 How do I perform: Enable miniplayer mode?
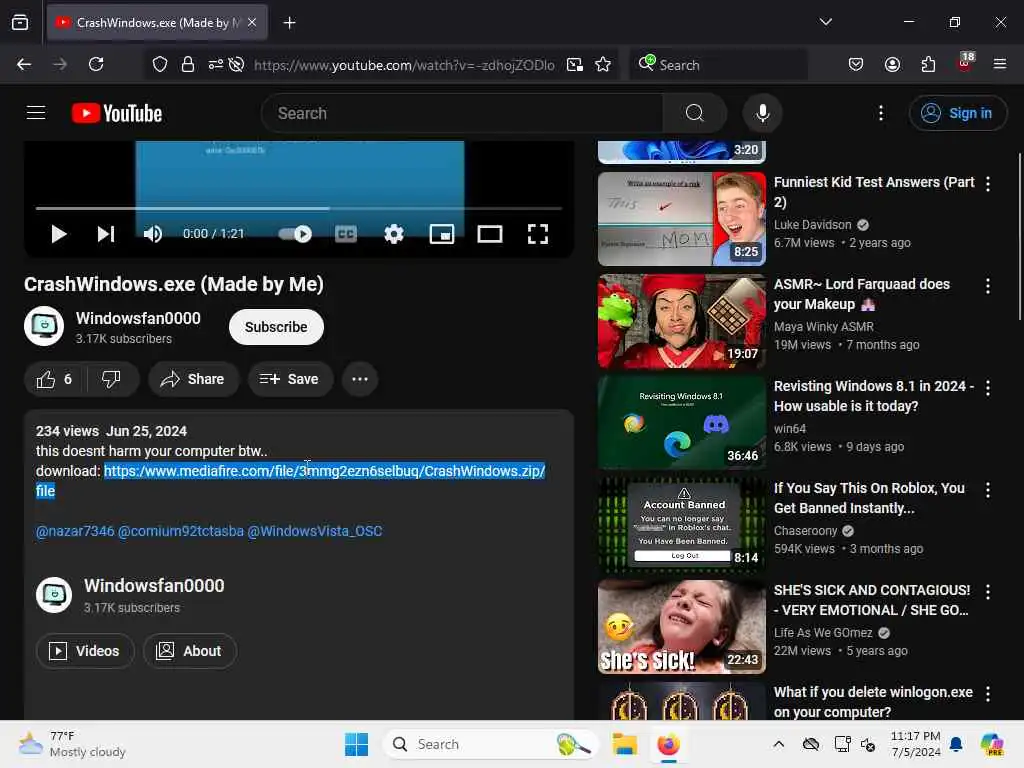tap(441, 234)
